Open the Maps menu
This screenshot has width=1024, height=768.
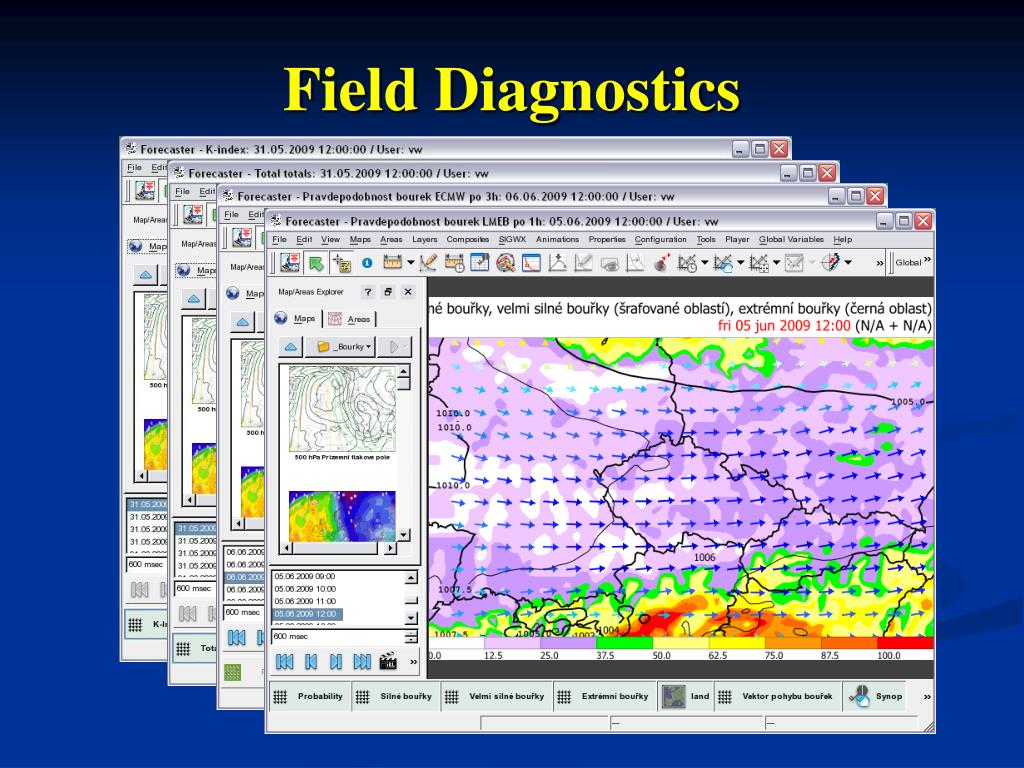(360, 240)
